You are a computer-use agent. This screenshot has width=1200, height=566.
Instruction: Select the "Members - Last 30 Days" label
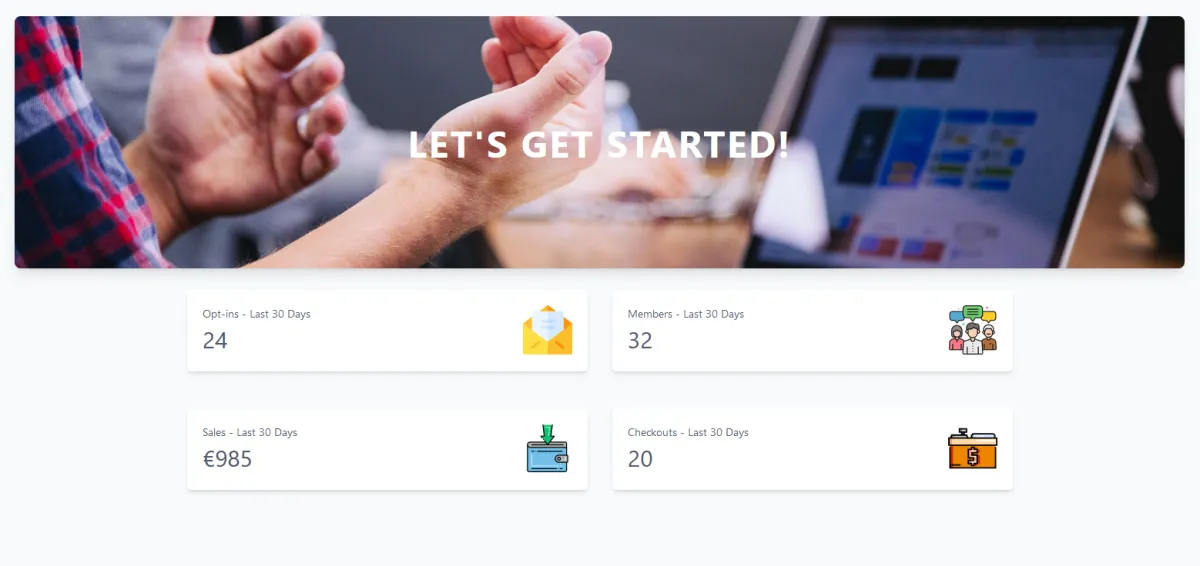tap(686, 314)
